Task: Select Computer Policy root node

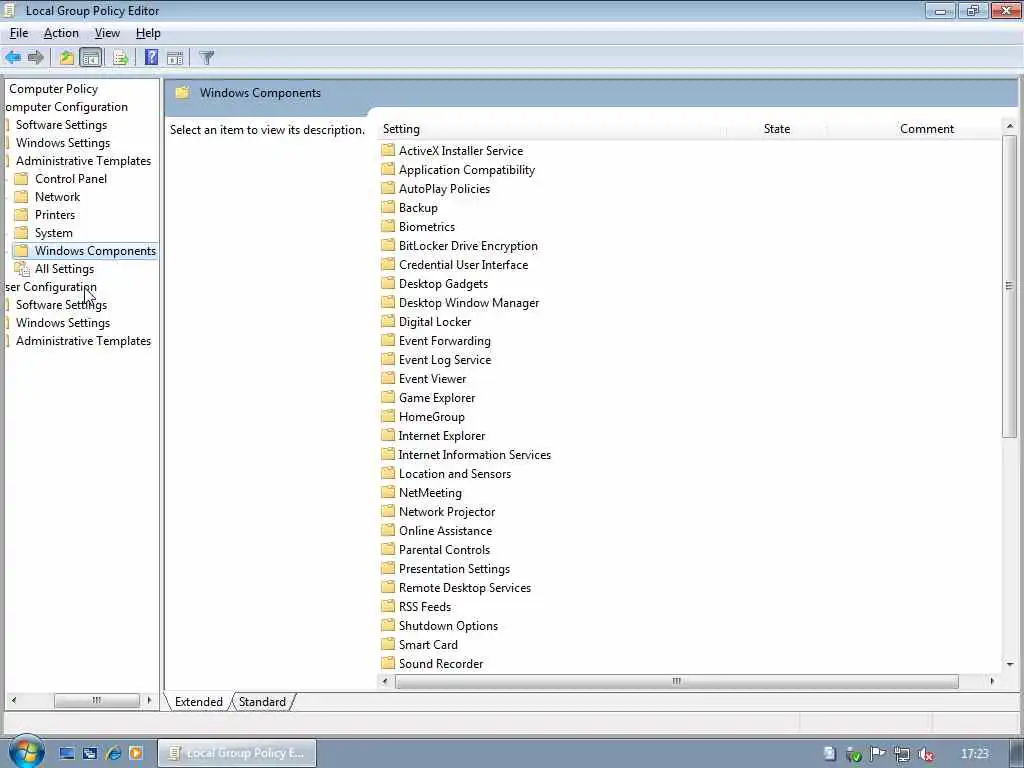Action: [54, 89]
